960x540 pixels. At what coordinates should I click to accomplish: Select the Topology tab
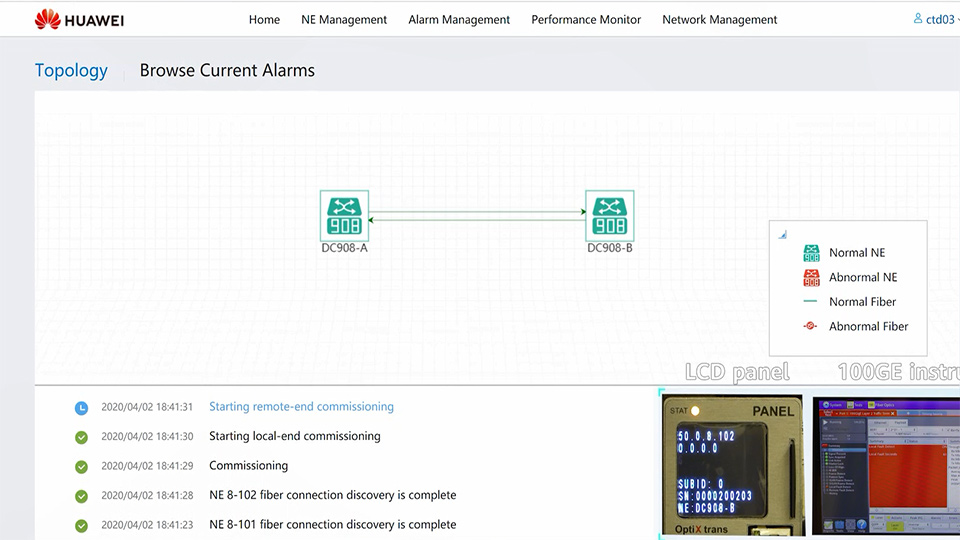[x=71, y=70]
